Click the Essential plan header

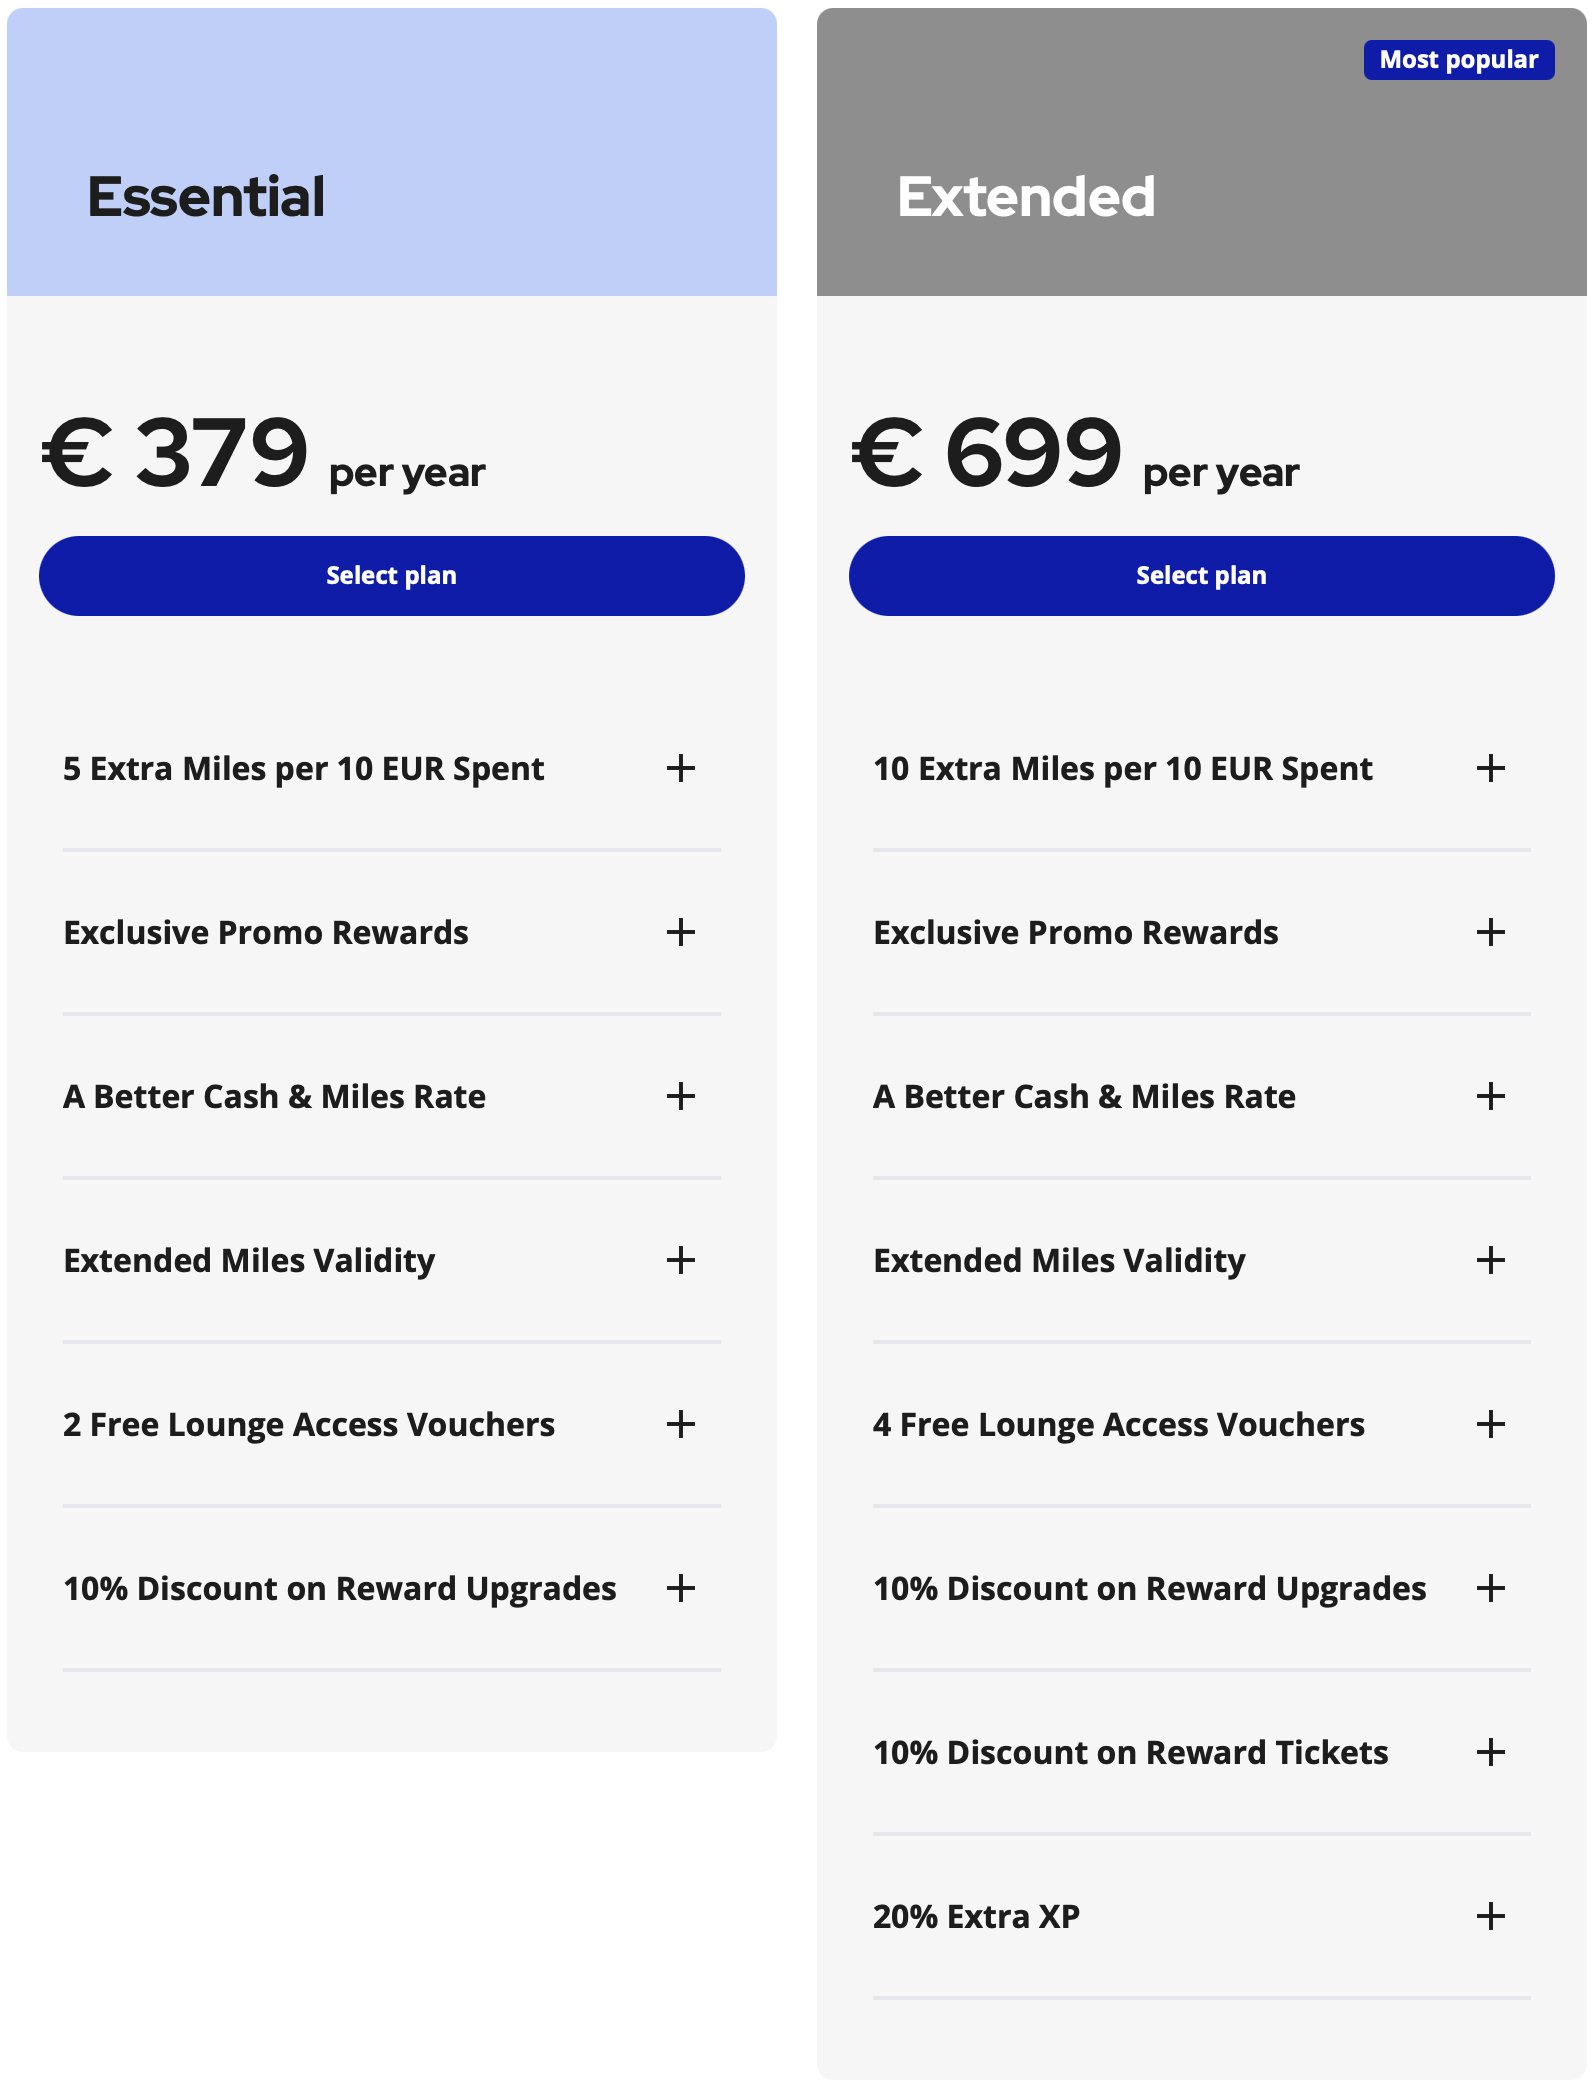[207, 196]
